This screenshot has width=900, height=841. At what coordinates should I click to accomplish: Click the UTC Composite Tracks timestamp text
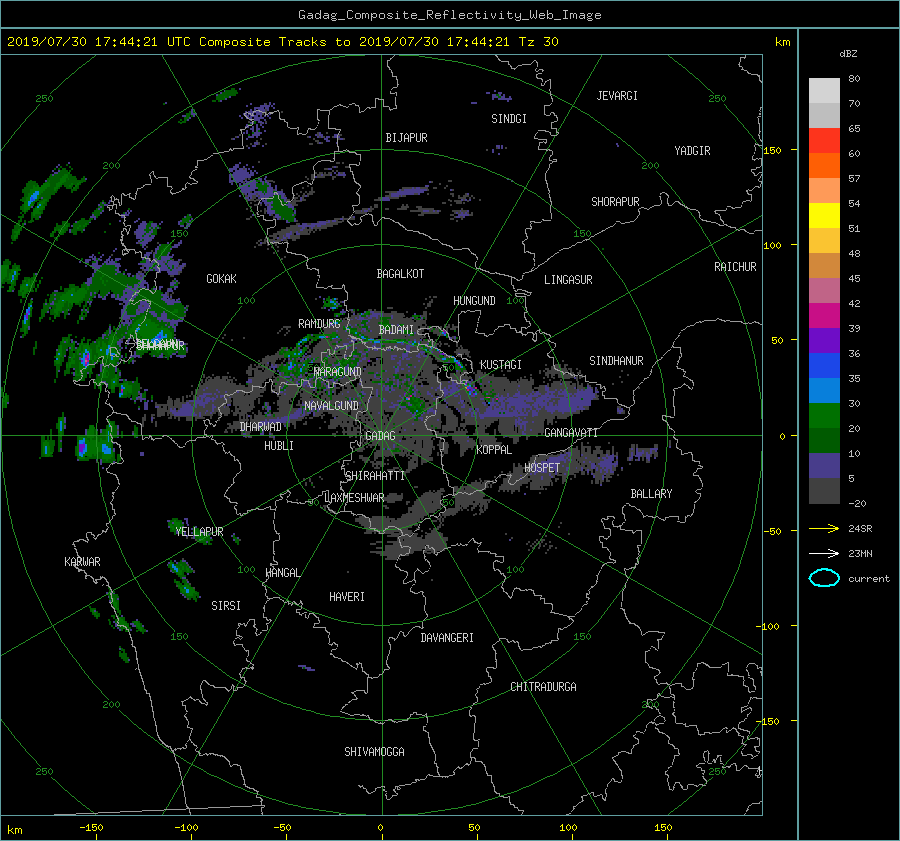[282, 42]
